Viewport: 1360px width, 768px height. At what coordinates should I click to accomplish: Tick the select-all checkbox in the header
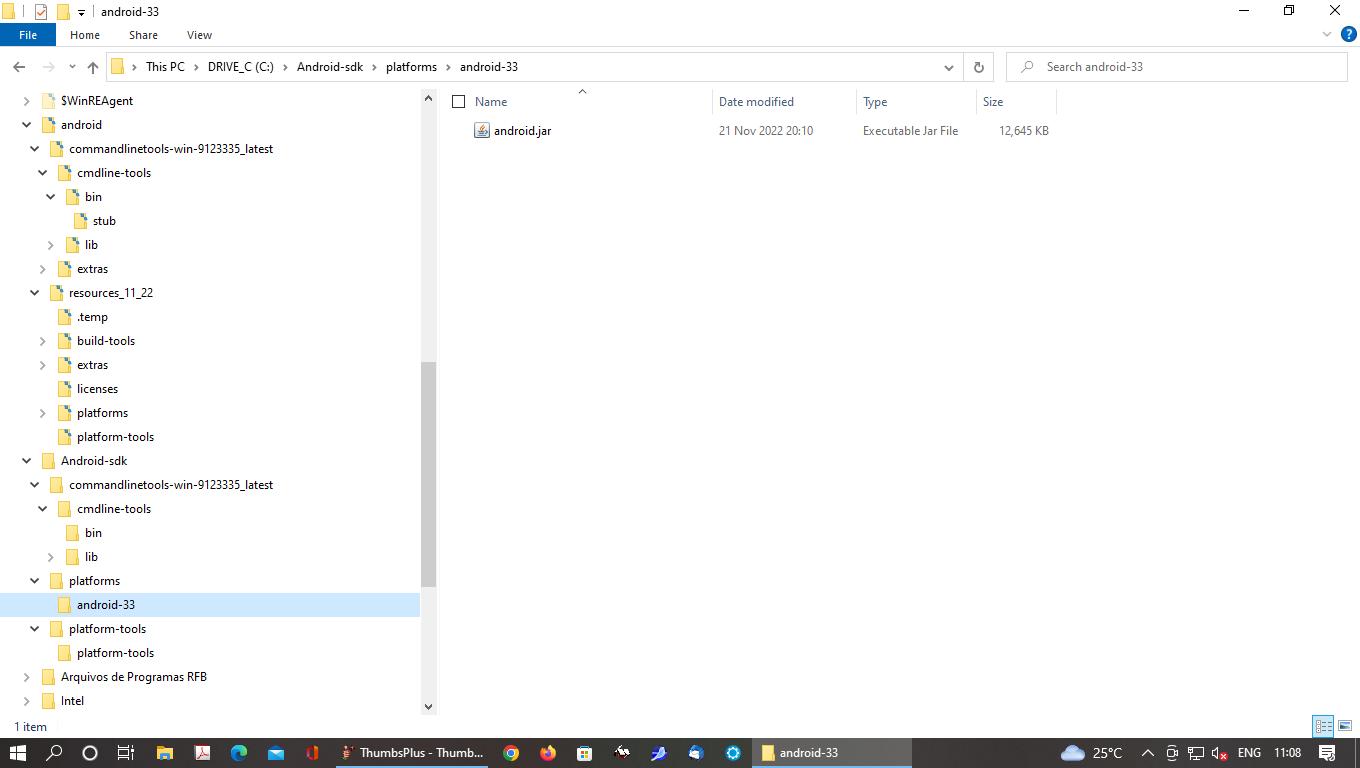point(459,102)
